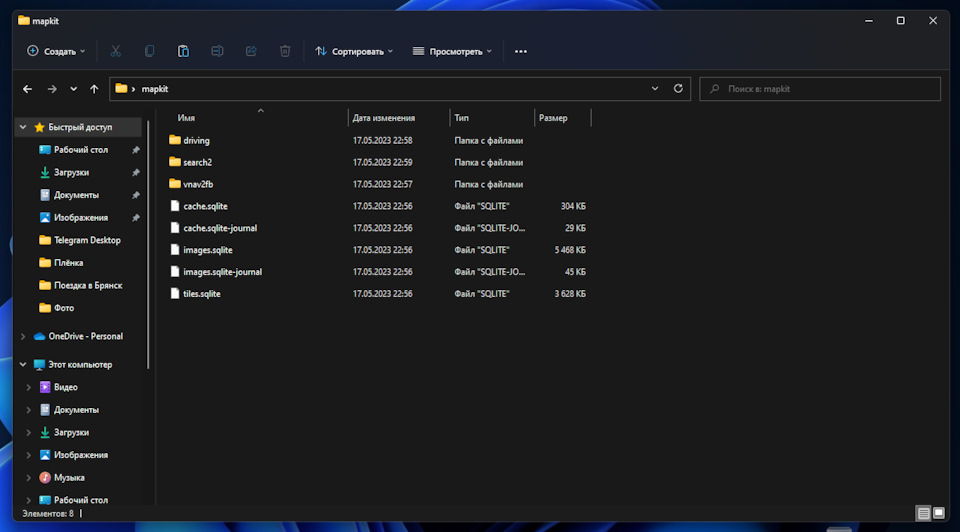Open the Создать menu
This screenshot has height=532, width=960.
point(56,51)
